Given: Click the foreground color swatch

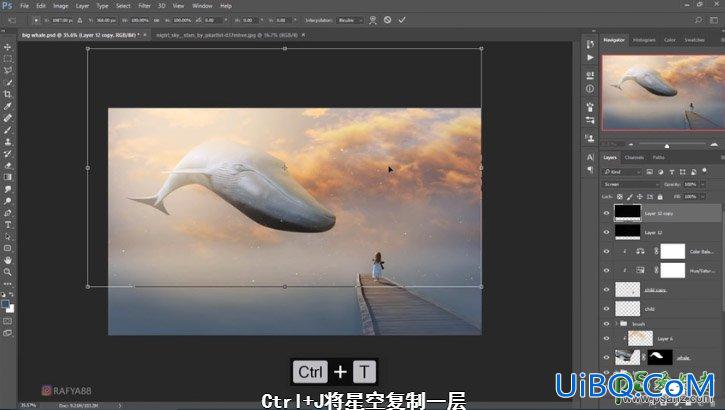Looking at the screenshot, I should (5, 305).
